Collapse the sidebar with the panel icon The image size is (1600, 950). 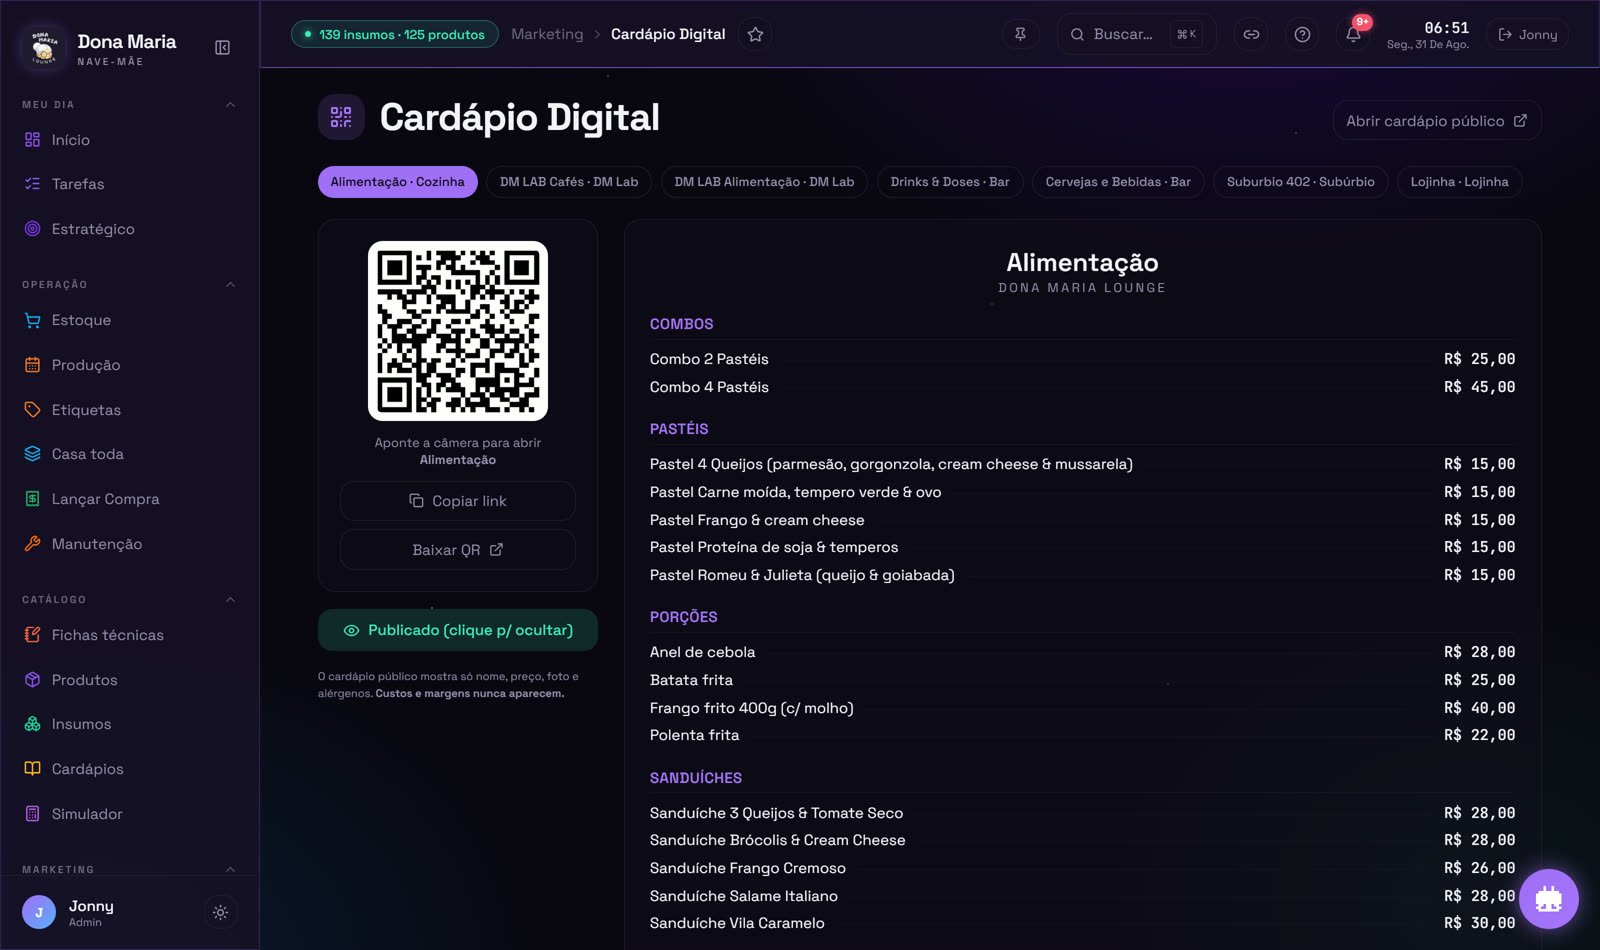pyautogui.click(x=222, y=48)
